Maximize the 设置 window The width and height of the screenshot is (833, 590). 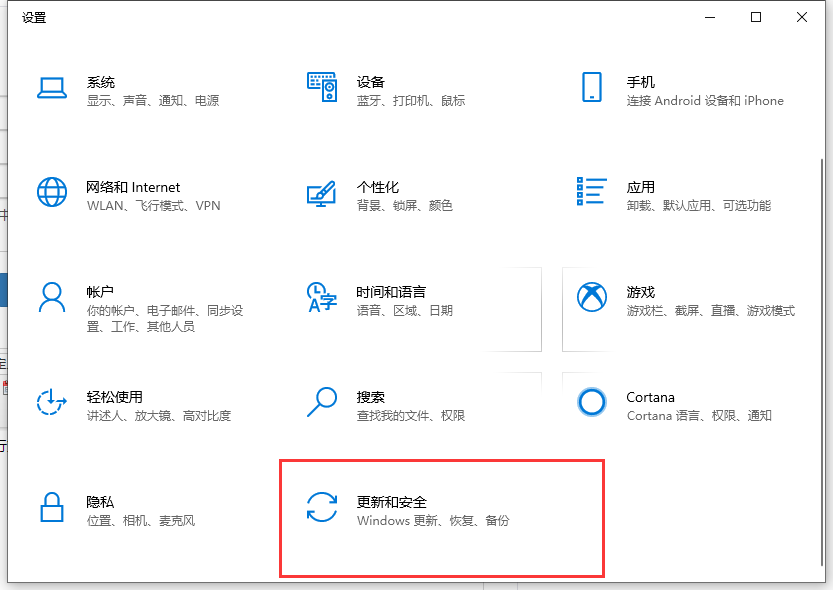(x=756, y=17)
